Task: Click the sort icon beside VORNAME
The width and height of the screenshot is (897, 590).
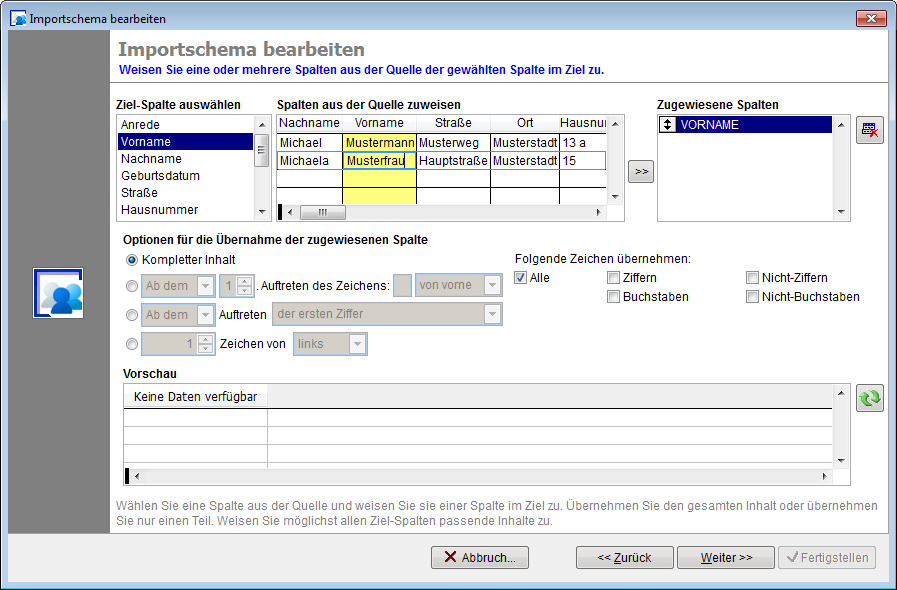Action: coord(667,125)
